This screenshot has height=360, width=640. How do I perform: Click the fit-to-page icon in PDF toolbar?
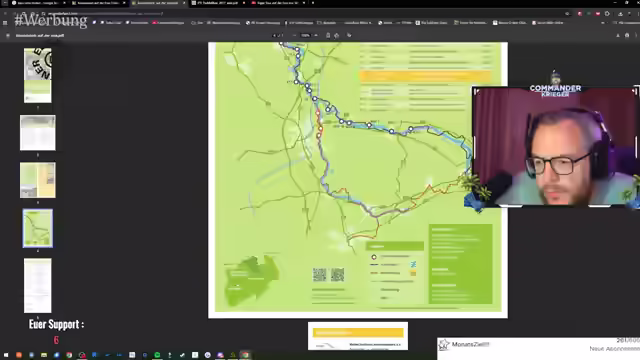coord(328,36)
